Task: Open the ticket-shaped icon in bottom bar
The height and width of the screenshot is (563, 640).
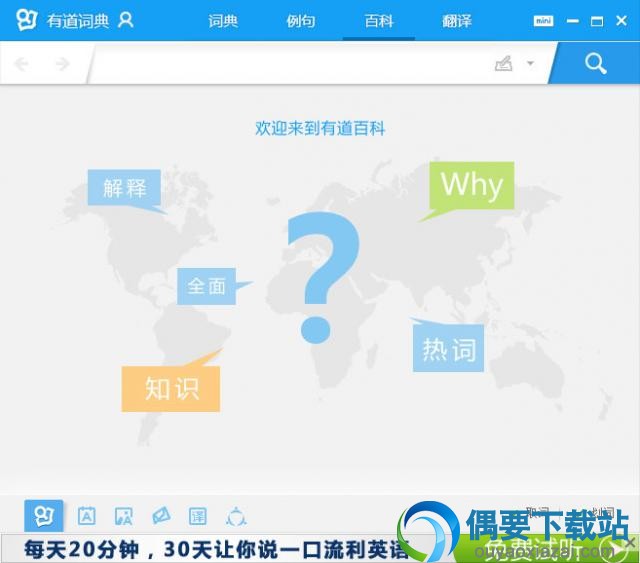Action: click(161, 516)
